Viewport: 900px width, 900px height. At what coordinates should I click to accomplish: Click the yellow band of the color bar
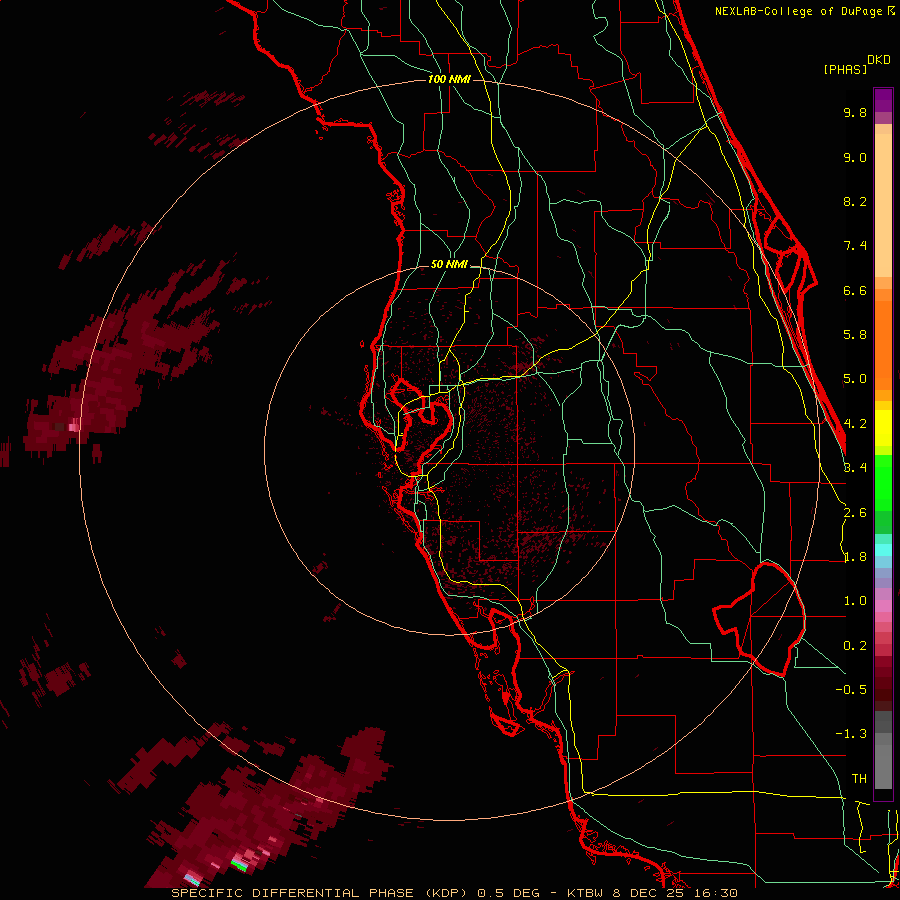(x=883, y=428)
